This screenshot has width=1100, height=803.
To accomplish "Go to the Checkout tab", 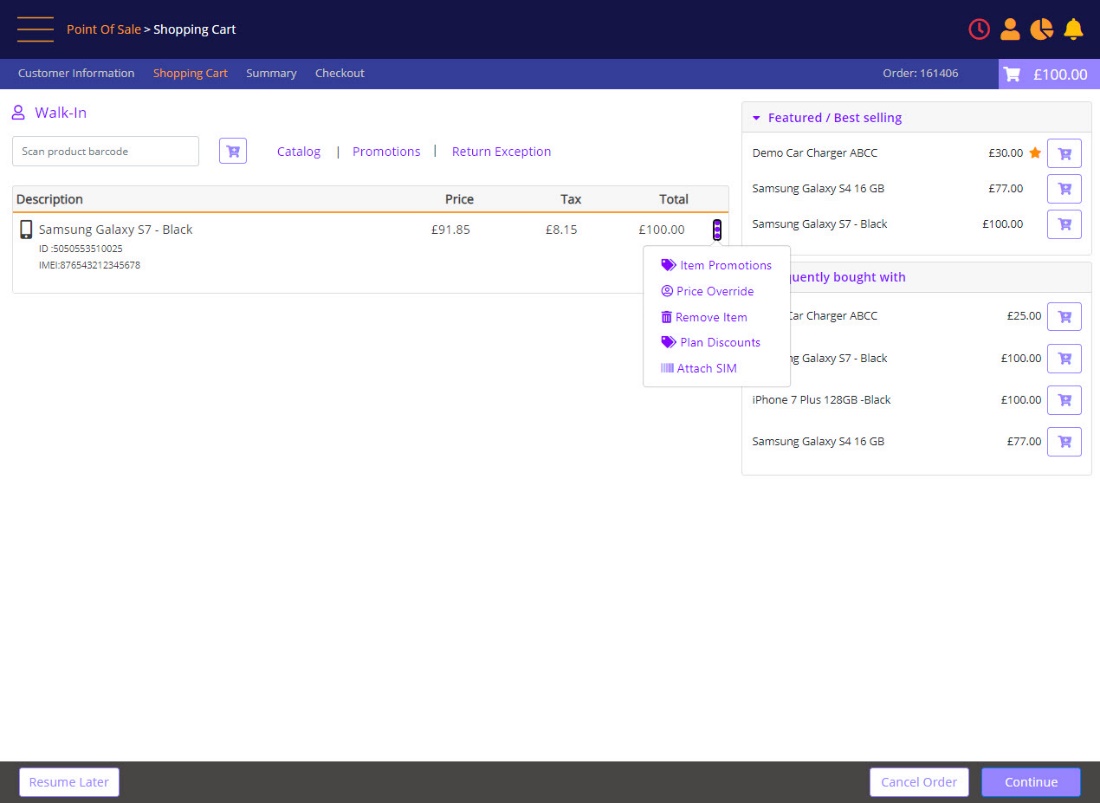I will [340, 73].
